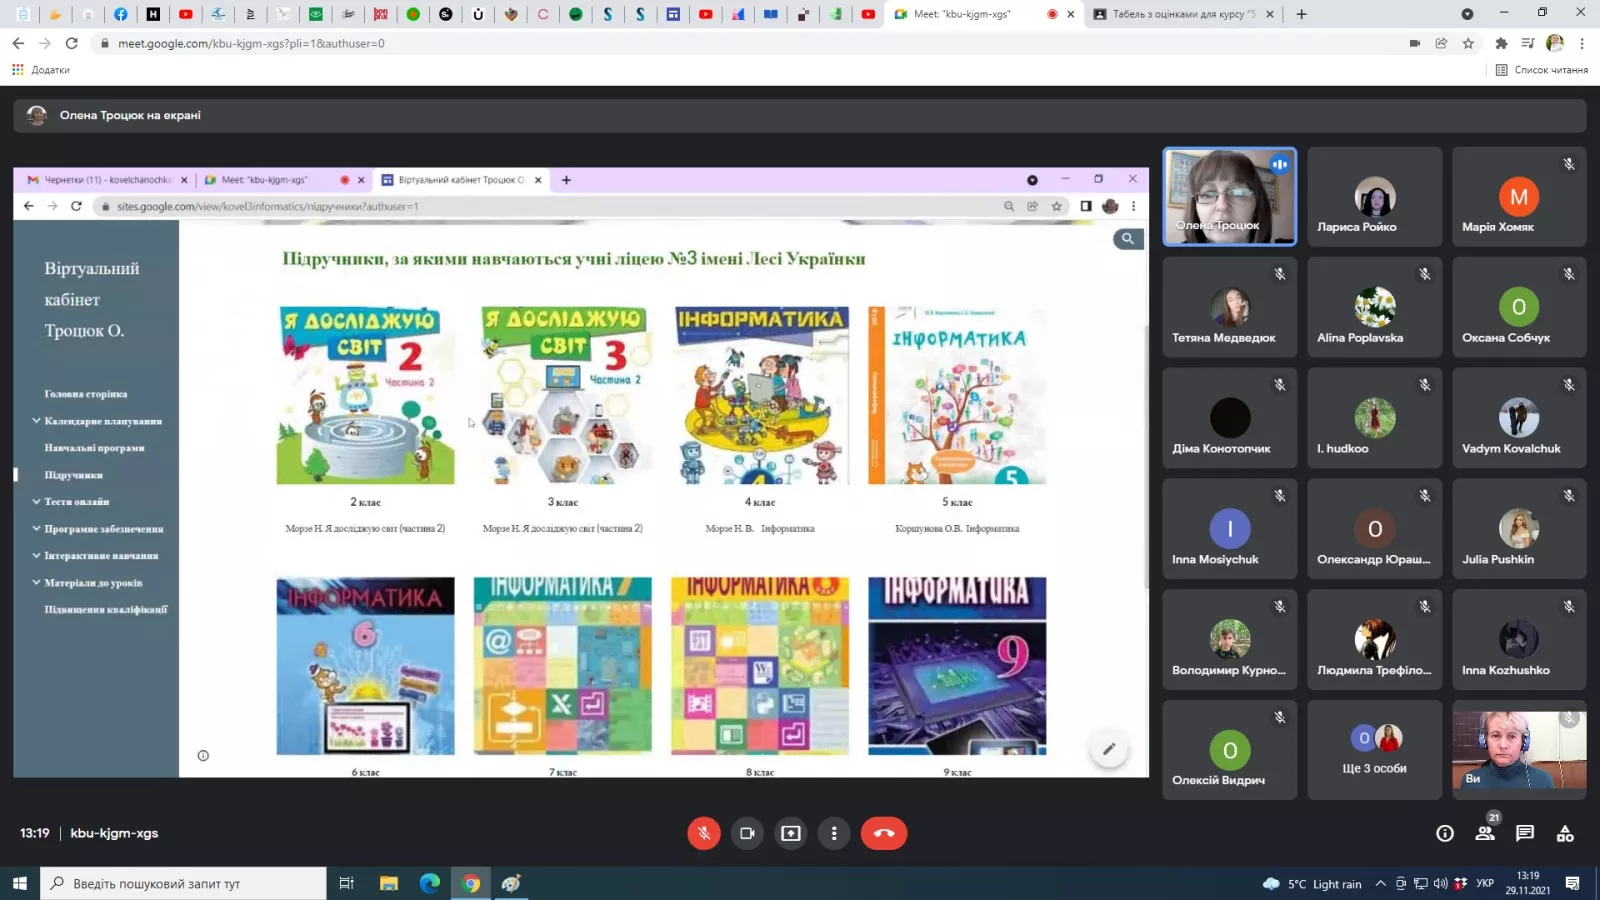Open a new Chrome tab with plus button

click(x=1301, y=14)
